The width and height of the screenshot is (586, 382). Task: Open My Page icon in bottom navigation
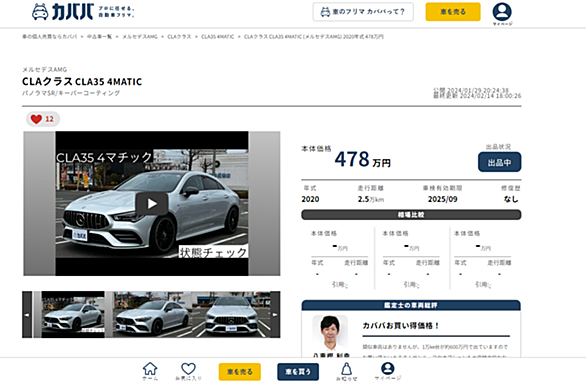(388, 371)
